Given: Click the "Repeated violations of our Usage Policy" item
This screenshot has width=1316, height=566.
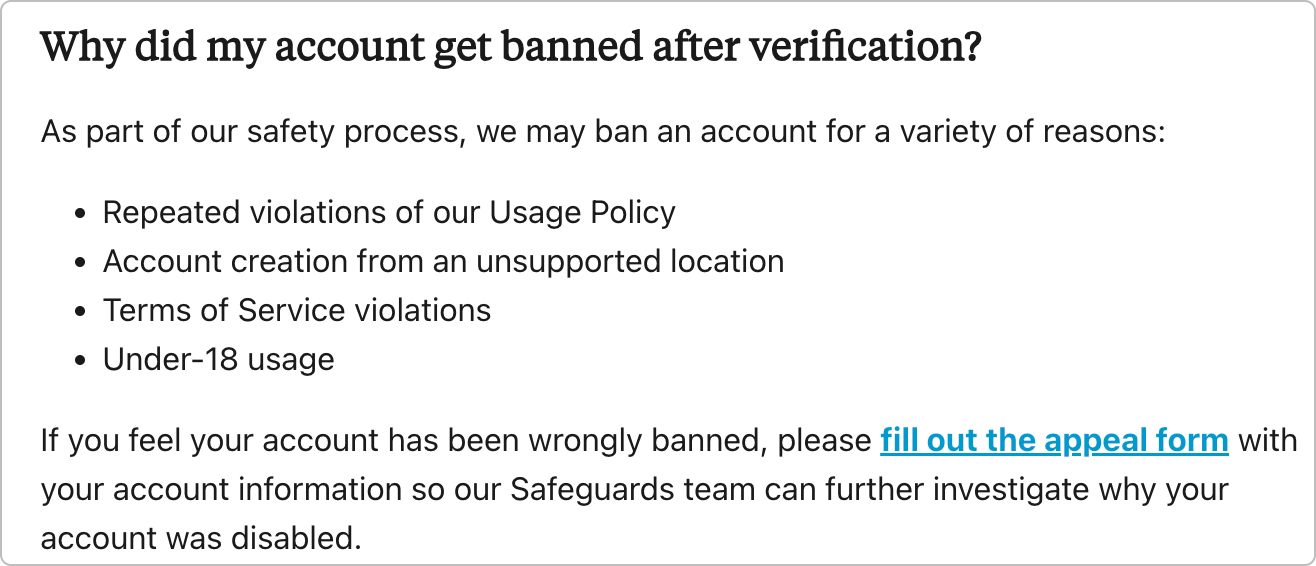Looking at the screenshot, I should pos(389,212).
